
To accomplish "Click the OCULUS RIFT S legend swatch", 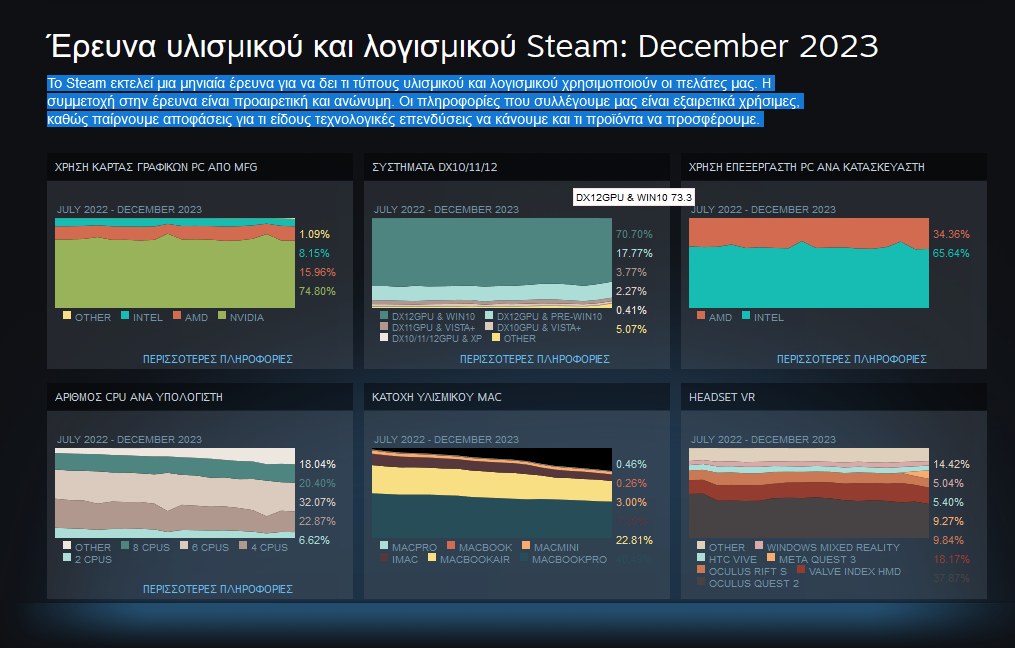I will 701,569.
